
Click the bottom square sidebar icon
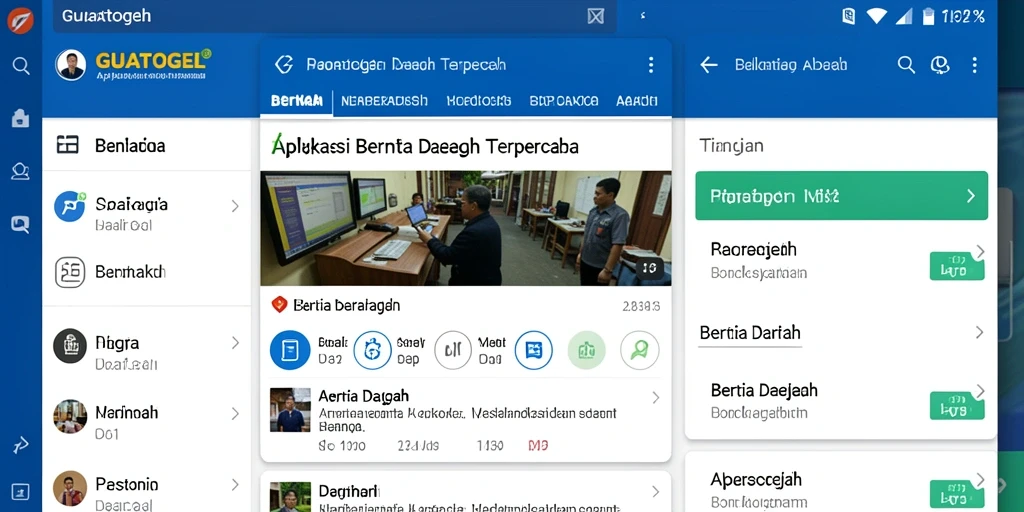(20, 491)
